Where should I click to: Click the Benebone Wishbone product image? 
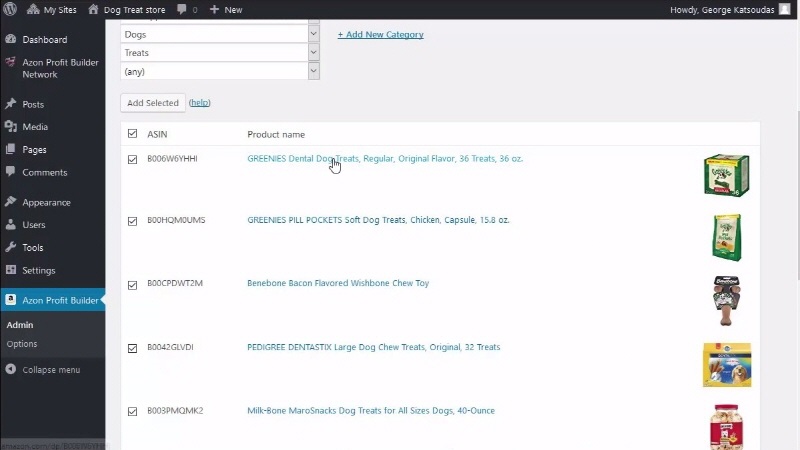(x=727, y=301)
